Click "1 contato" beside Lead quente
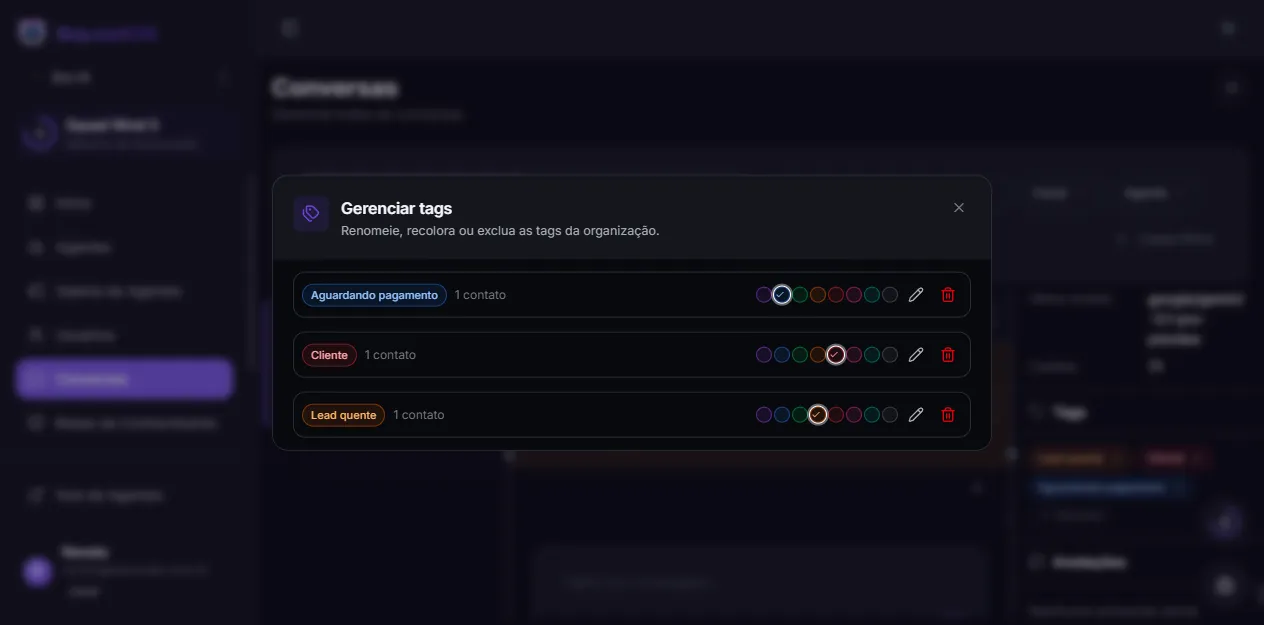Screen dimensions: 1264x625 [x=418, y=415]
